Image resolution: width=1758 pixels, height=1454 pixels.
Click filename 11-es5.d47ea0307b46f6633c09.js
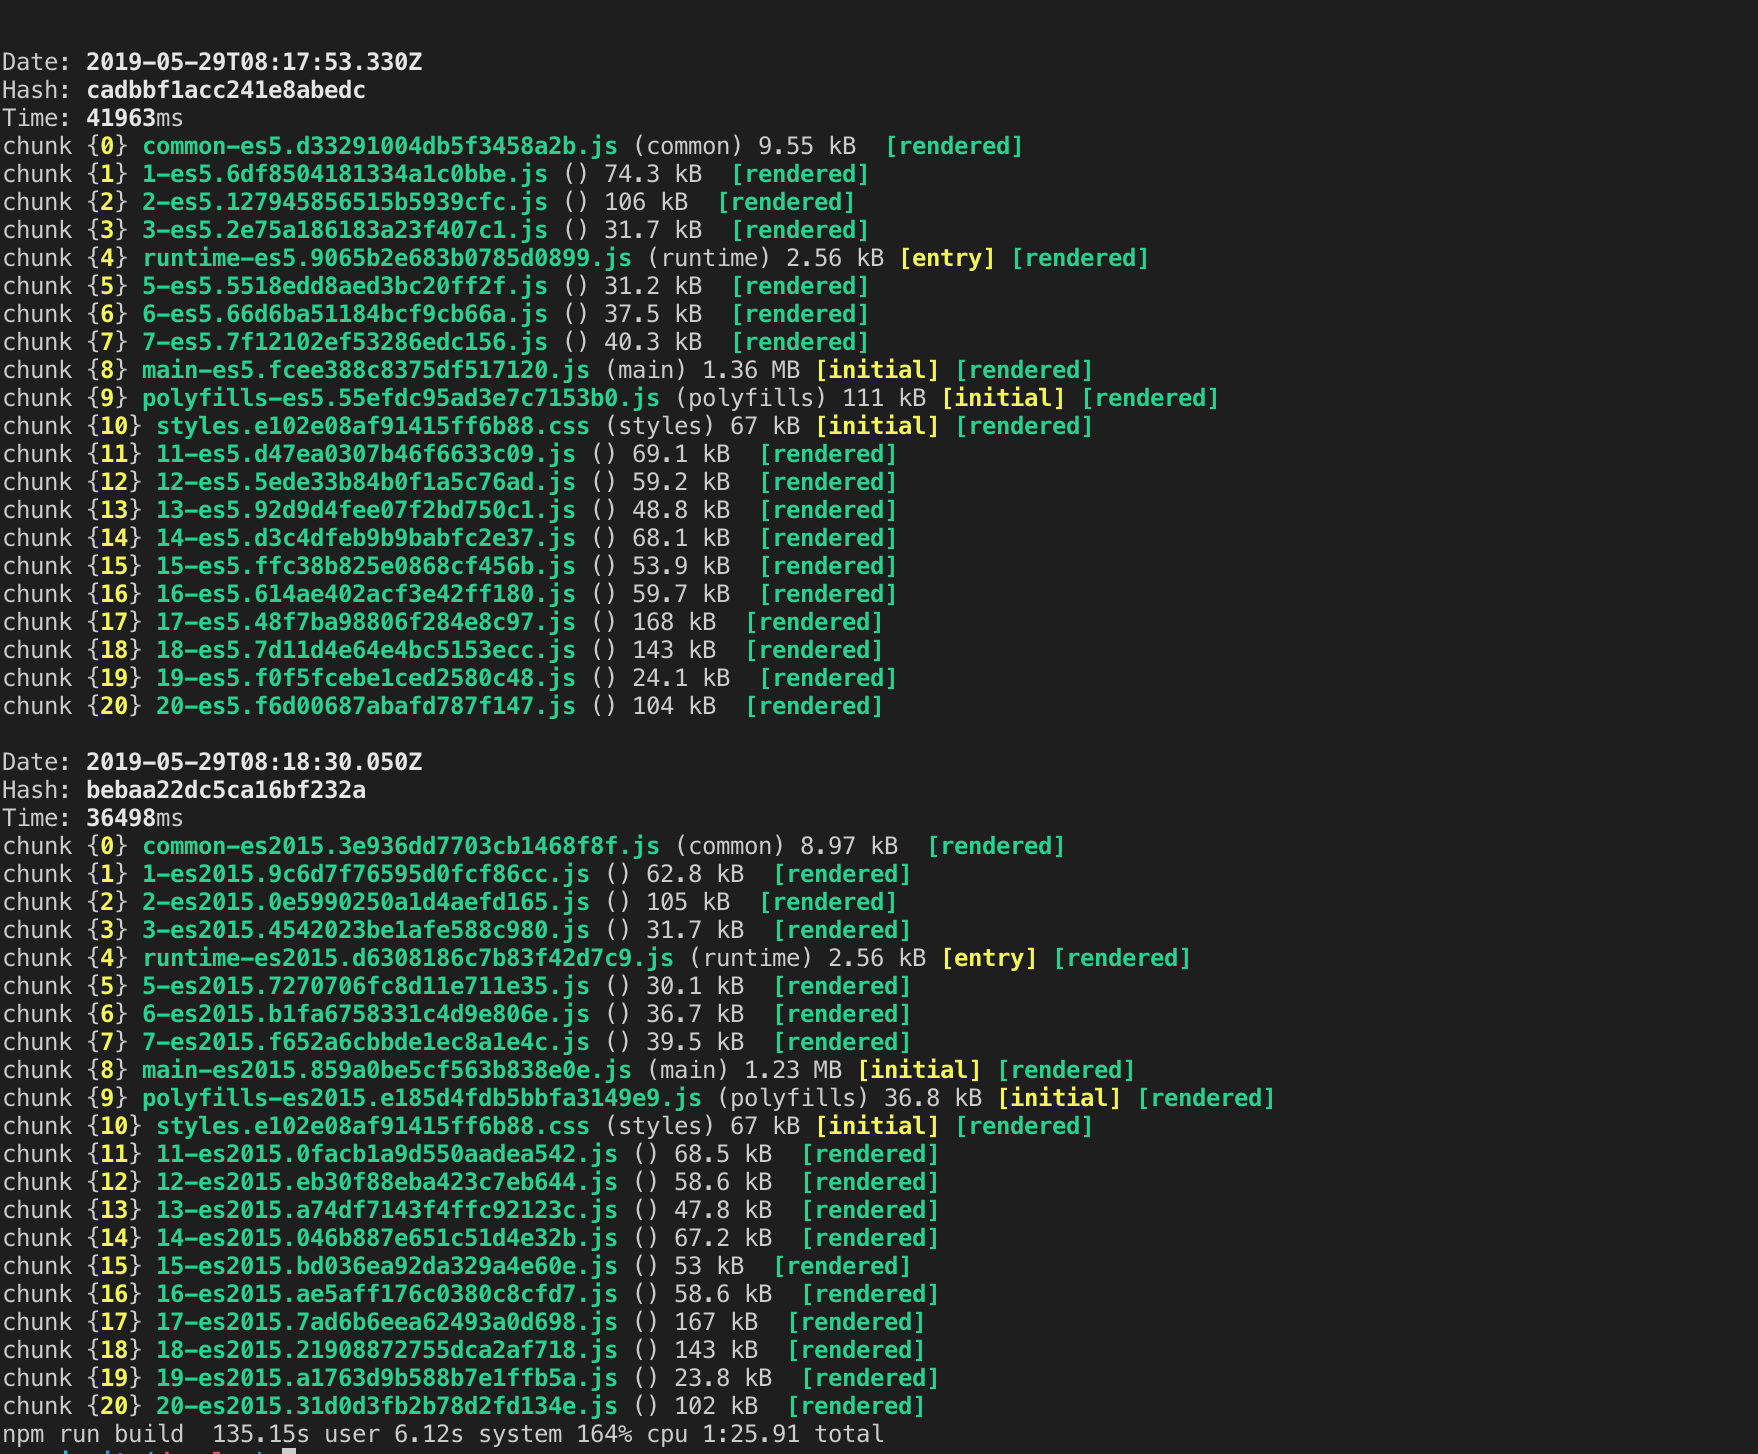pyautogui.click(x=366, y=454)
